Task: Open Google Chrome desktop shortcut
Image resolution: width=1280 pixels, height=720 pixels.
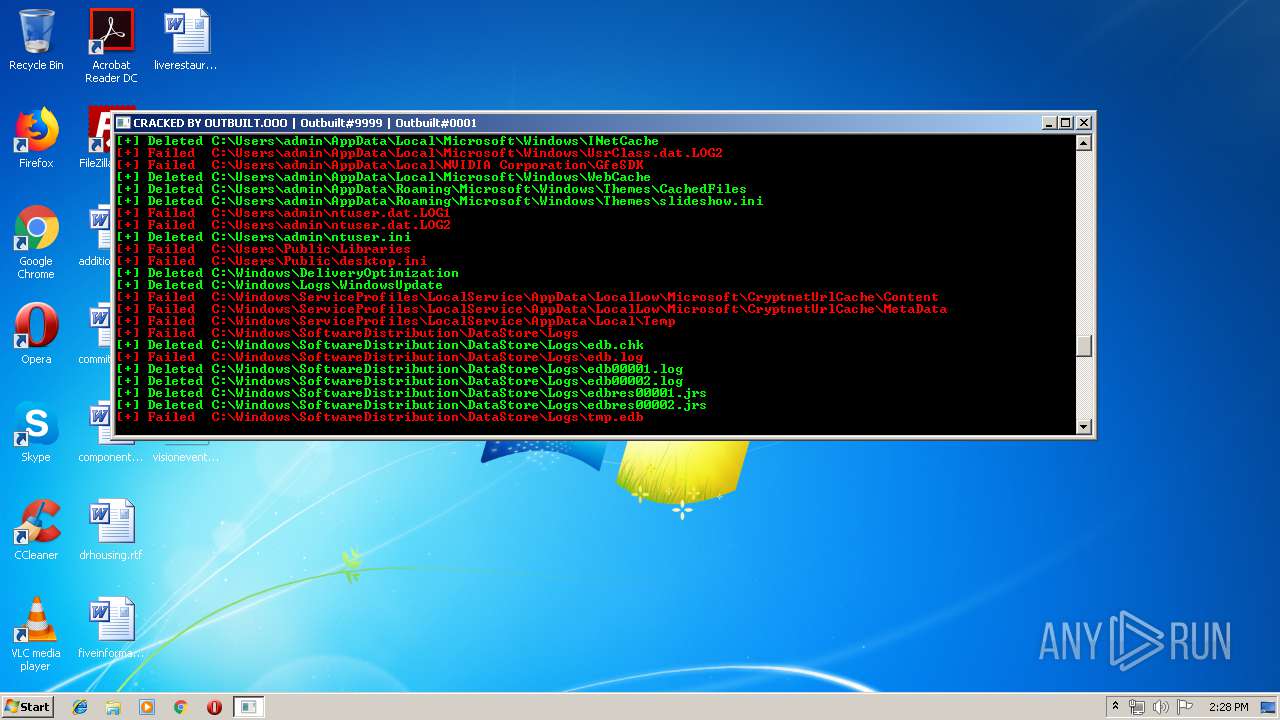Action: [x=36, y=243]
